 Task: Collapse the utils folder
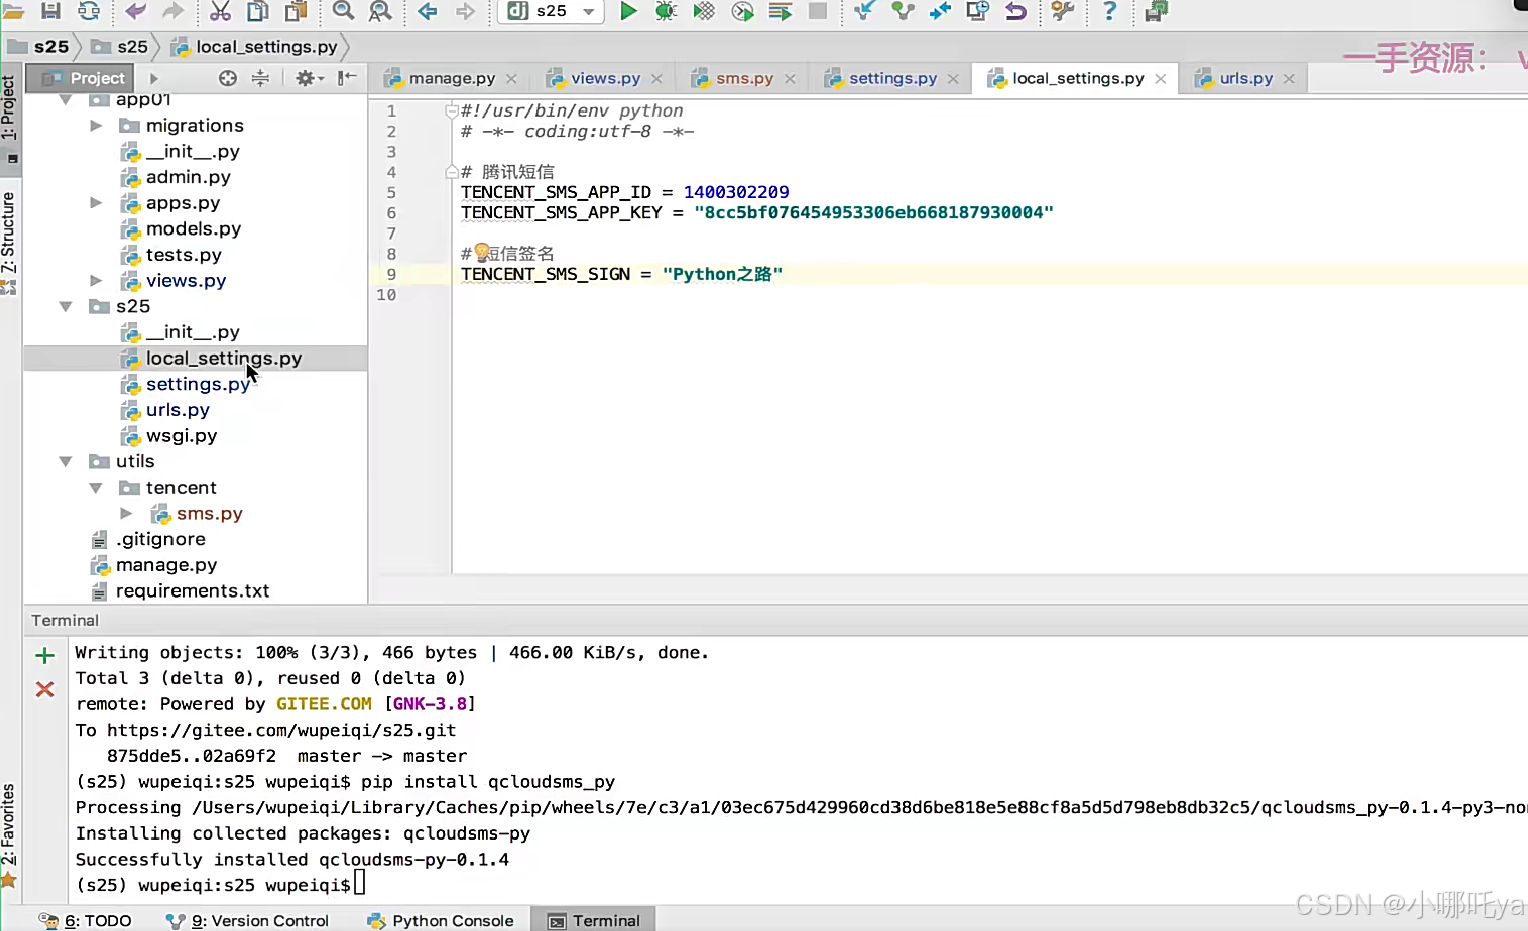tap(66, 461)
